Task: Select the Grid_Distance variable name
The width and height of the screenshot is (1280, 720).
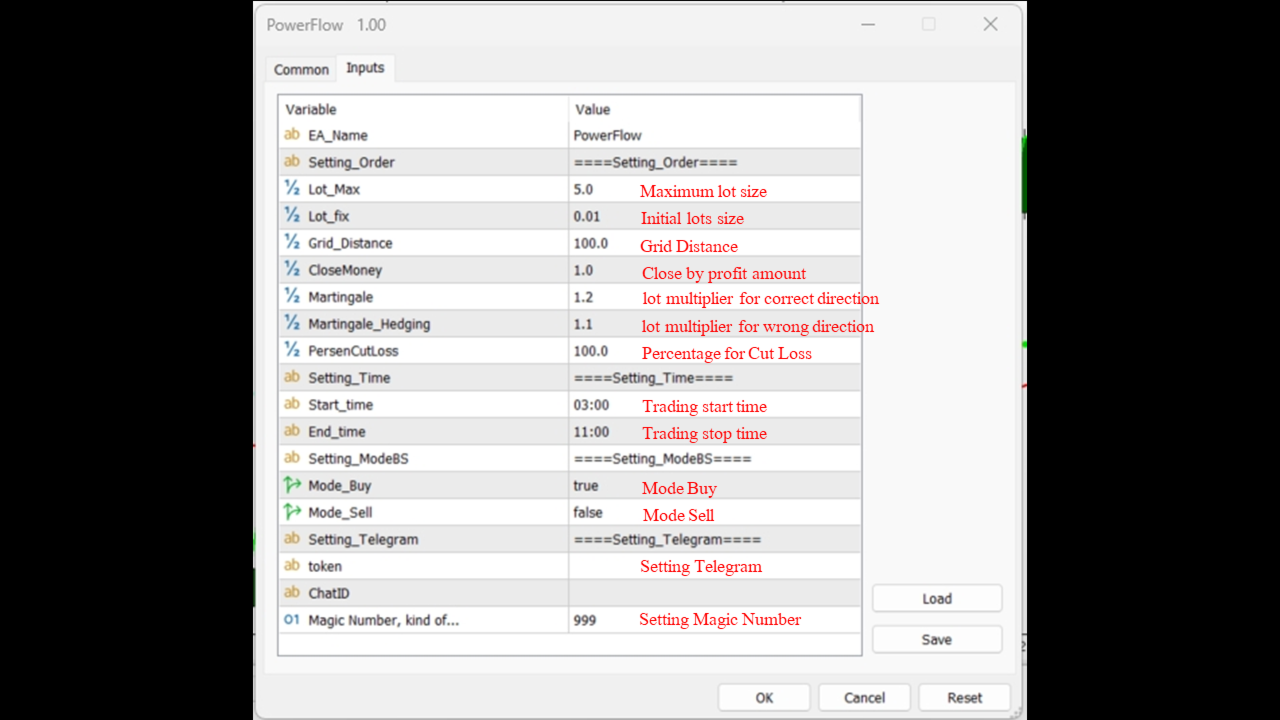Action: coord(350,244)
